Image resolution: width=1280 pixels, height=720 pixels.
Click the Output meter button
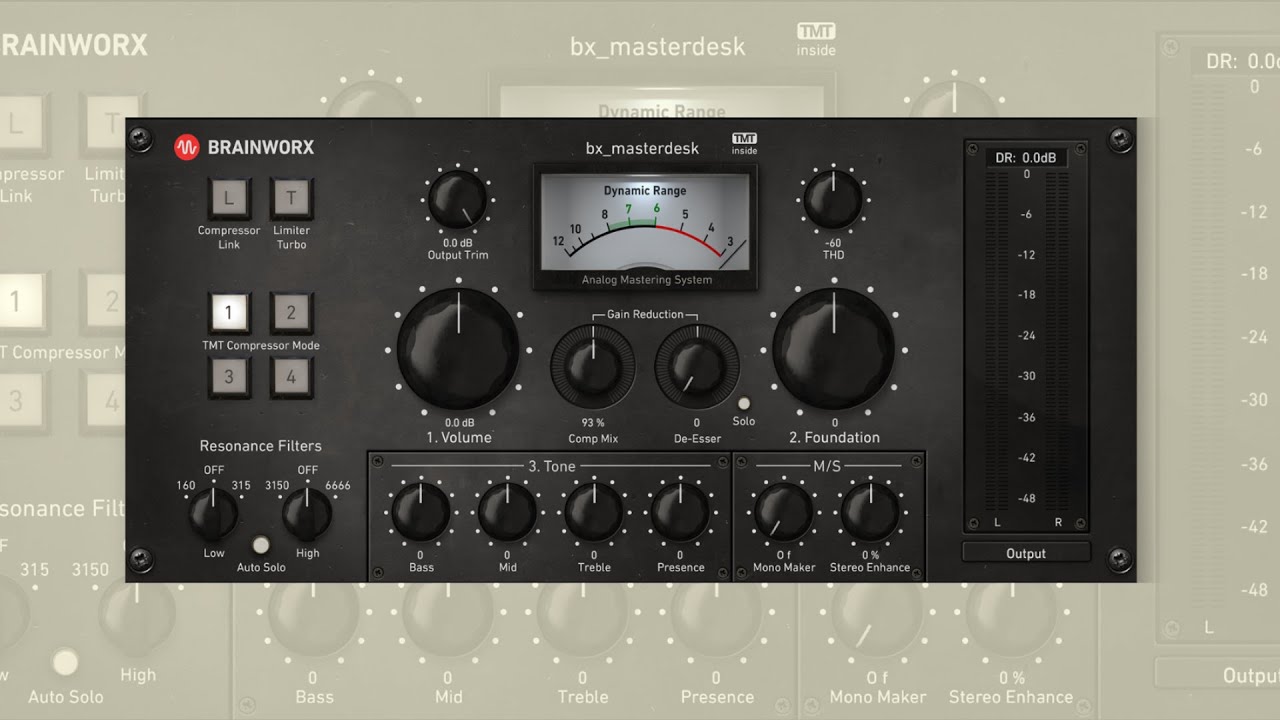[x=1026, y=553]
